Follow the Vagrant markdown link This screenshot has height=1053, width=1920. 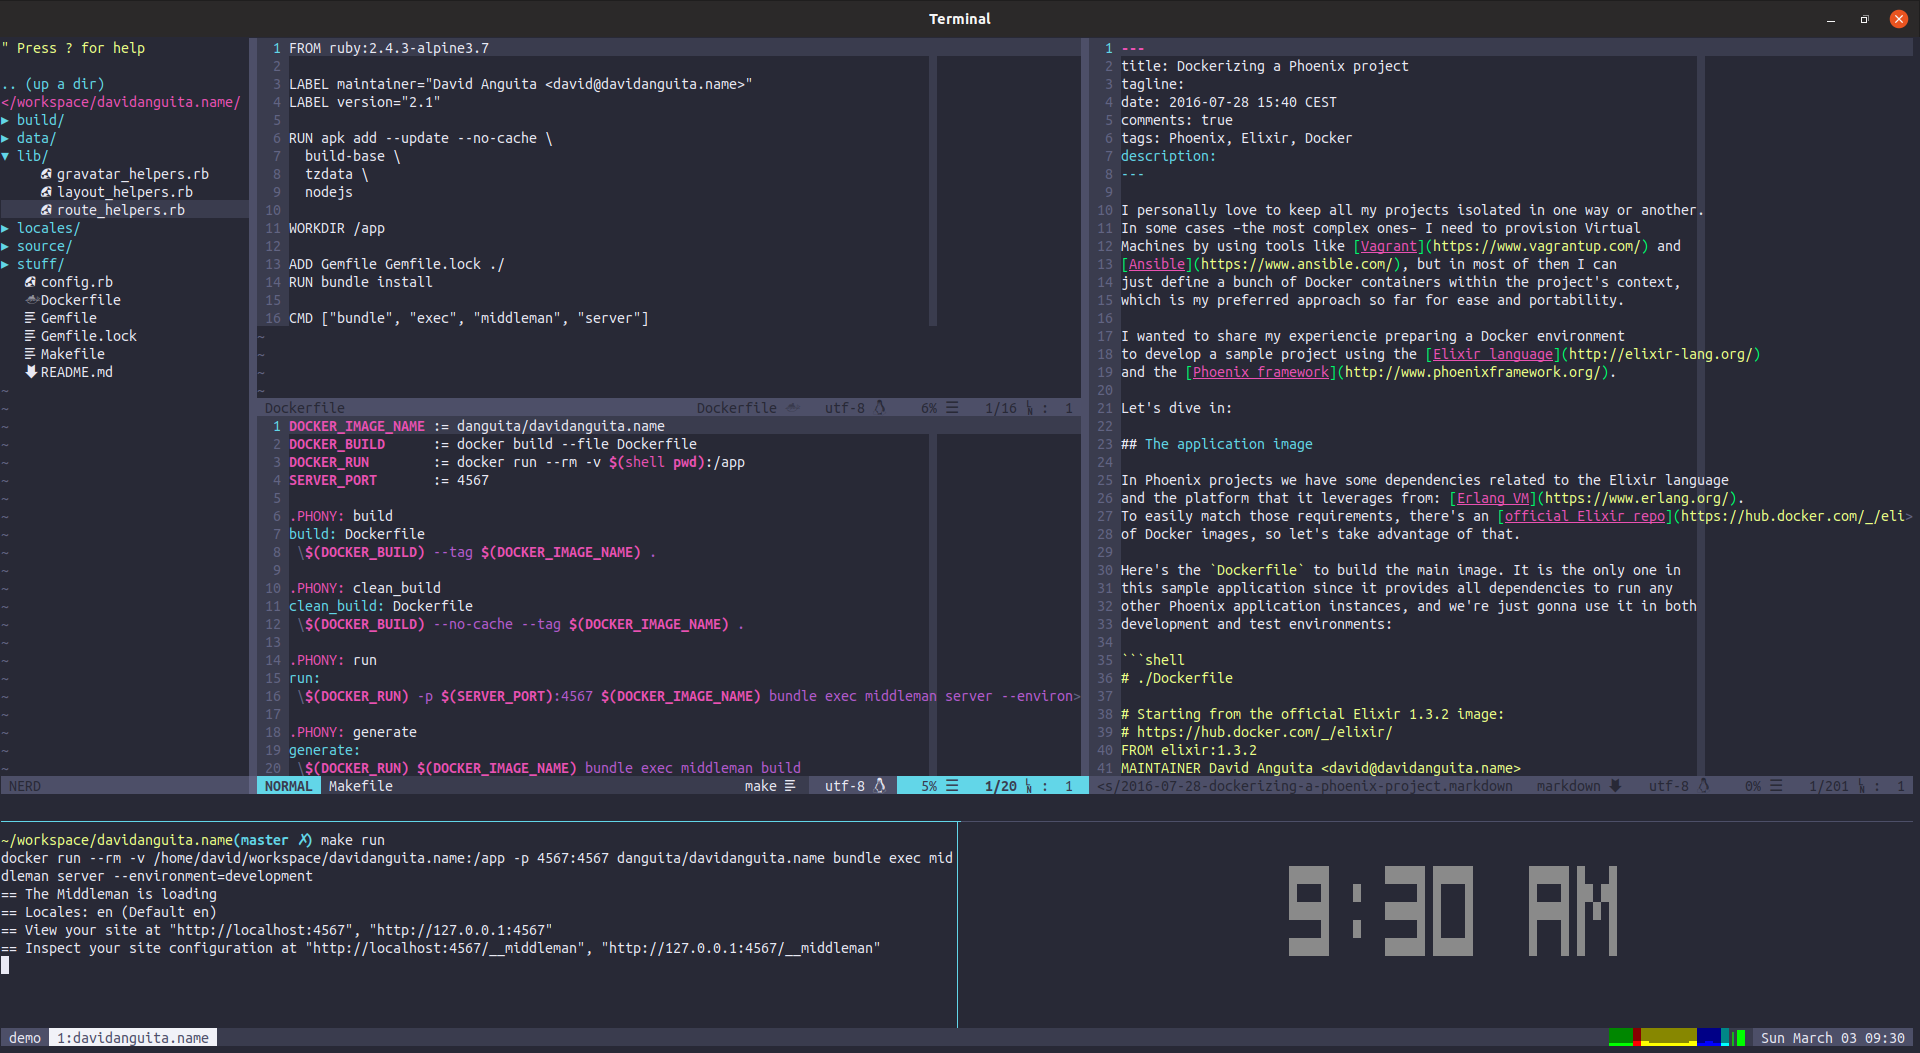tap(1389, 246)
